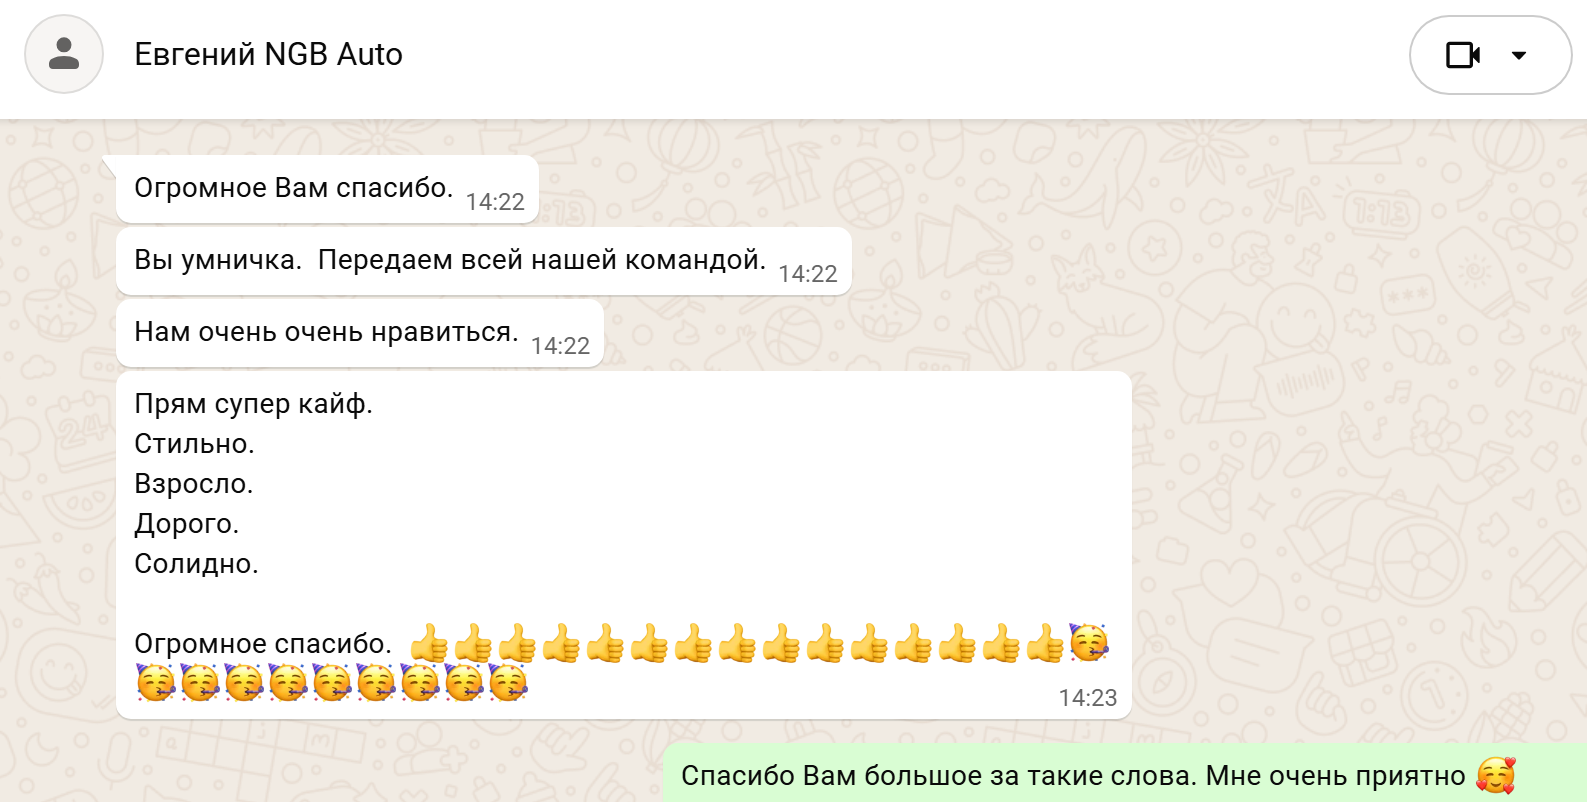Click the party face emoji after thumbs-ups
The height and width of the screenshot is (802, 1587).
pos(1089,642)
